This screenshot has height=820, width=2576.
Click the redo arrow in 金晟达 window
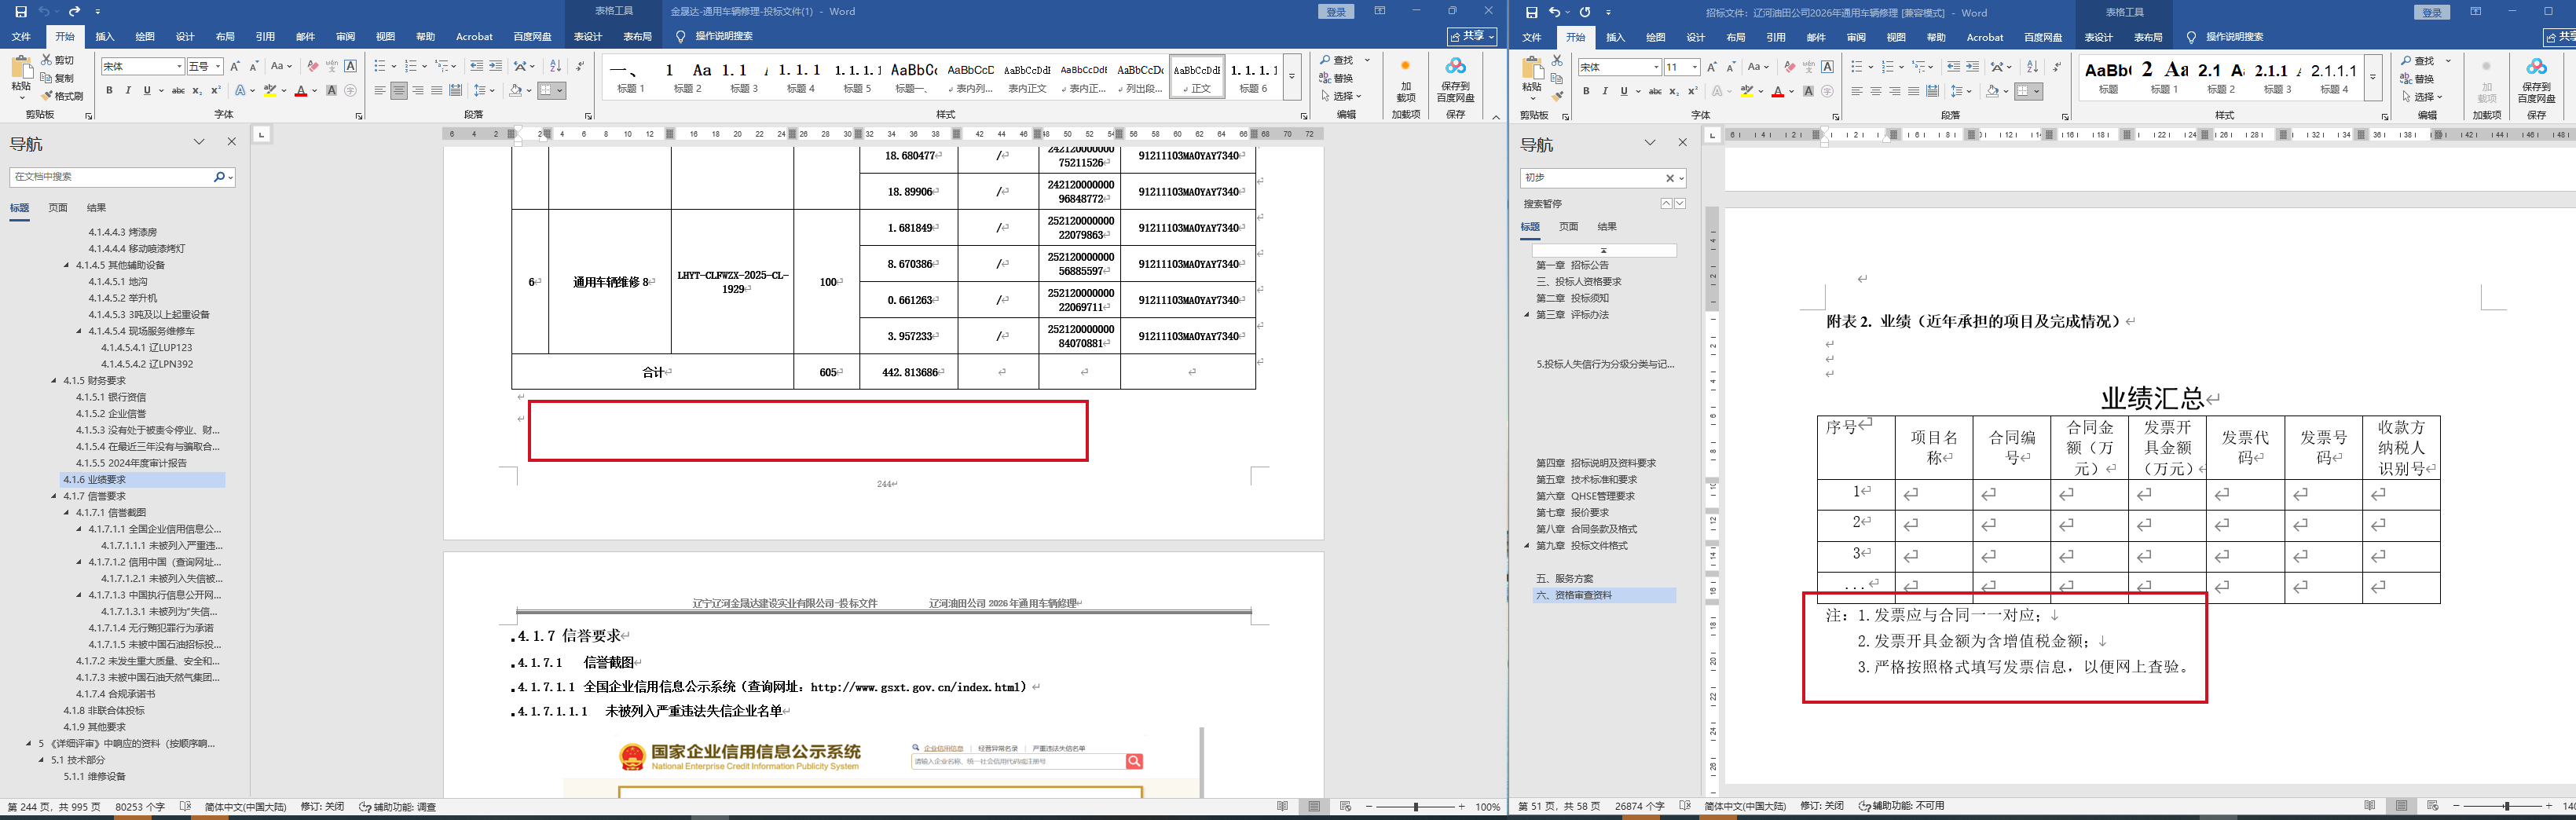[x=74, y=12]
